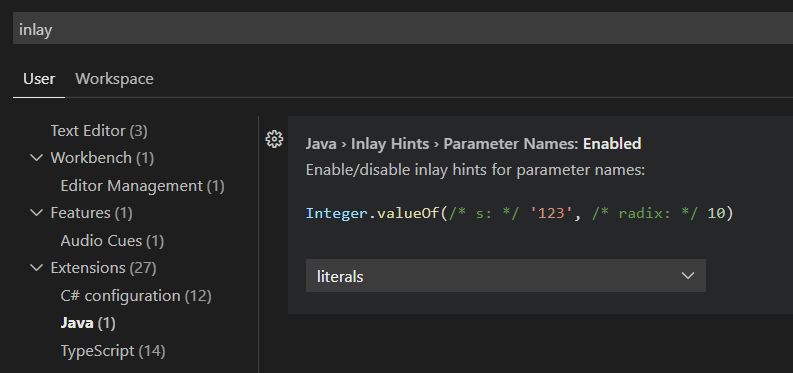Open TypeScript (14) settings

(113, 350)
